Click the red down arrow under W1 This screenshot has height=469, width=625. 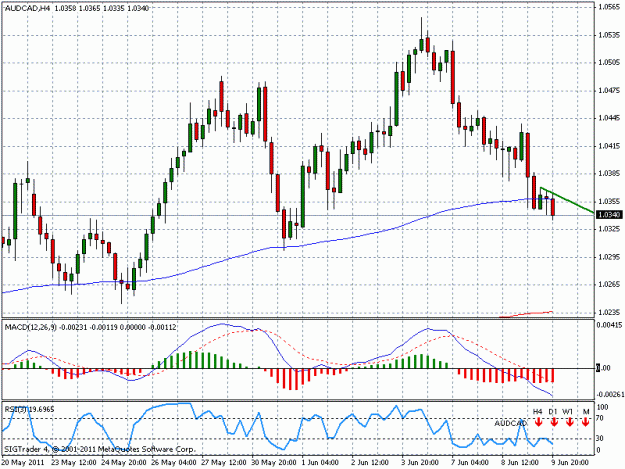point(569,422)
